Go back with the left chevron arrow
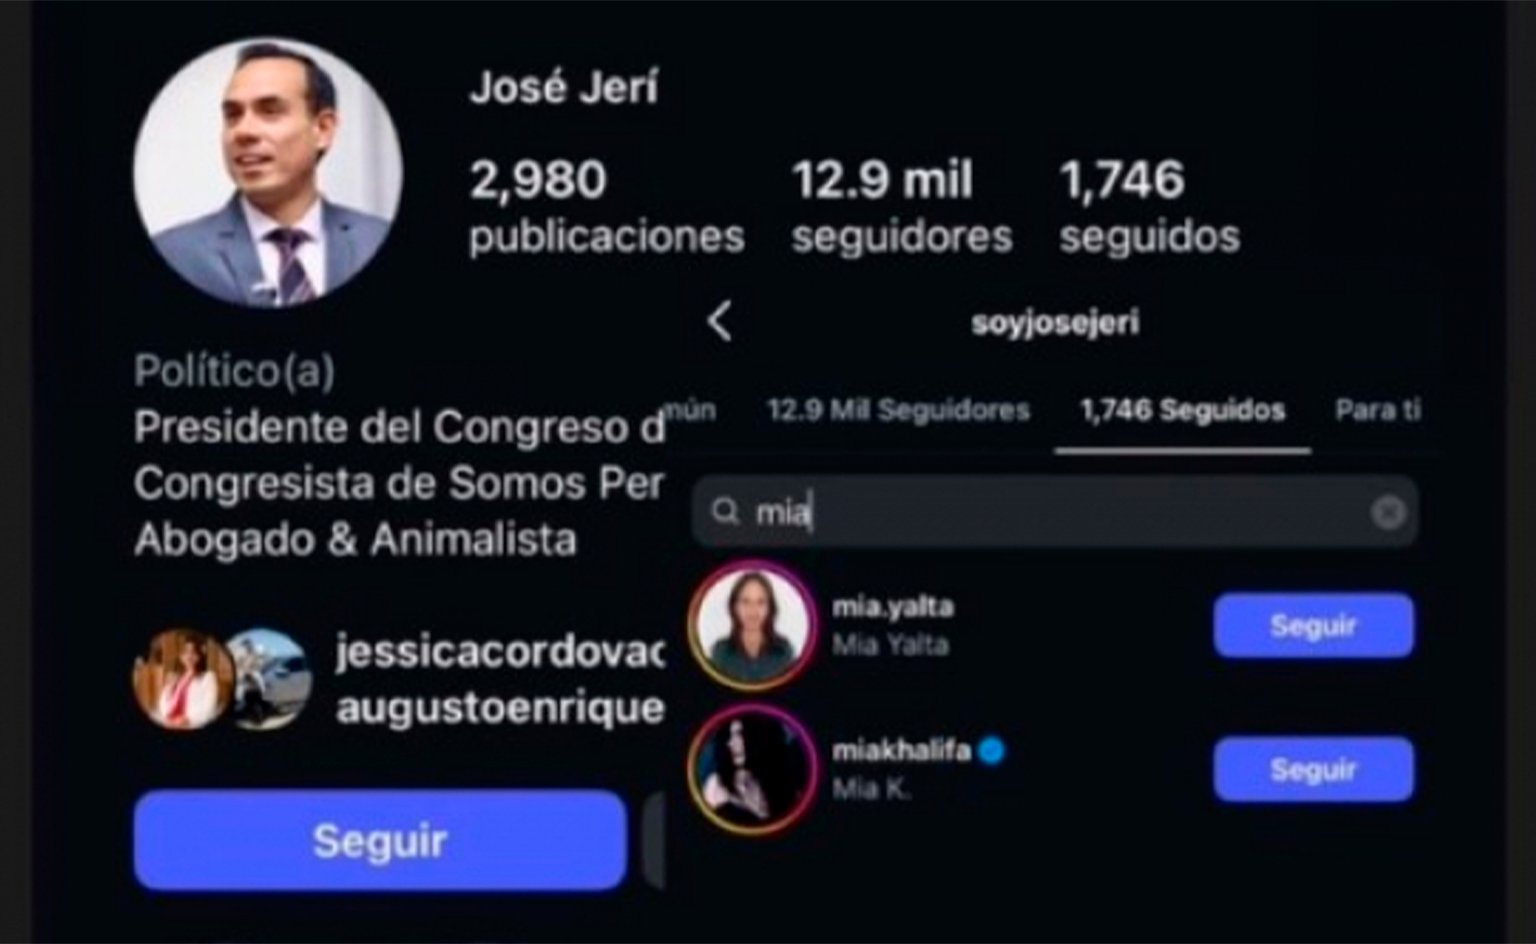 (x=719, y=321)
